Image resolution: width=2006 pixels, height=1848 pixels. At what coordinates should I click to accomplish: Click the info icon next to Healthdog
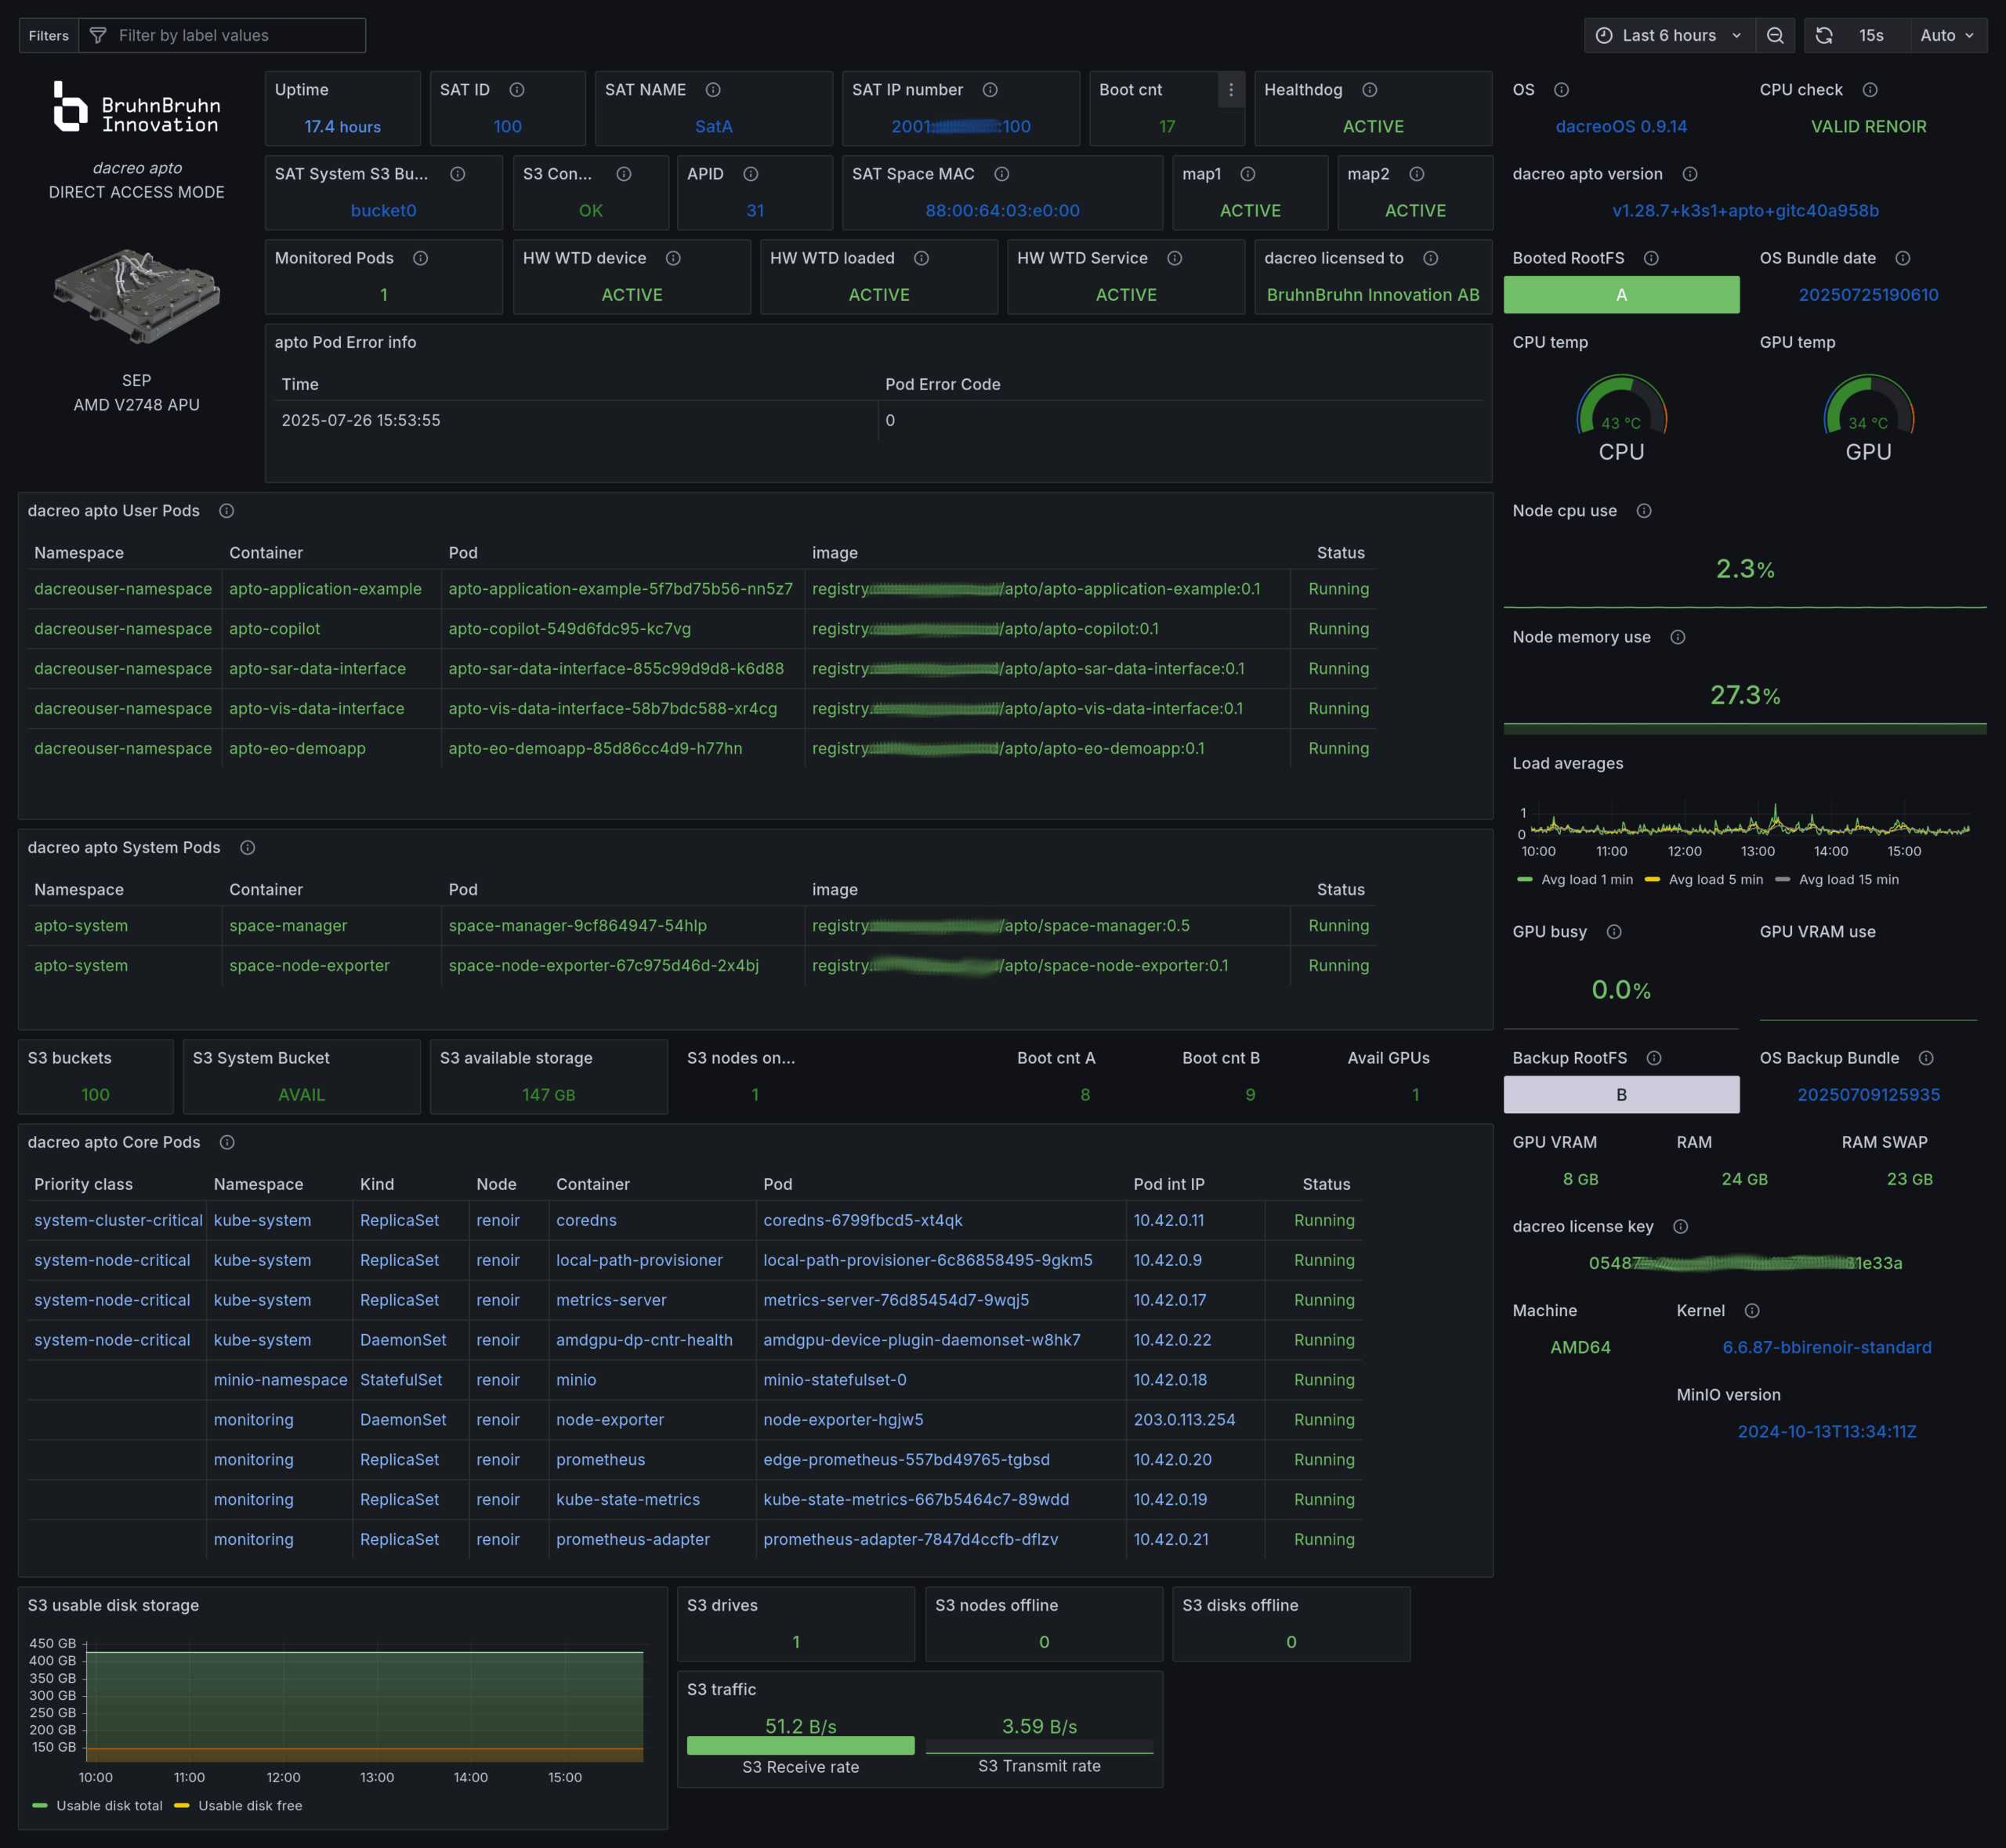pos(1370,90)
